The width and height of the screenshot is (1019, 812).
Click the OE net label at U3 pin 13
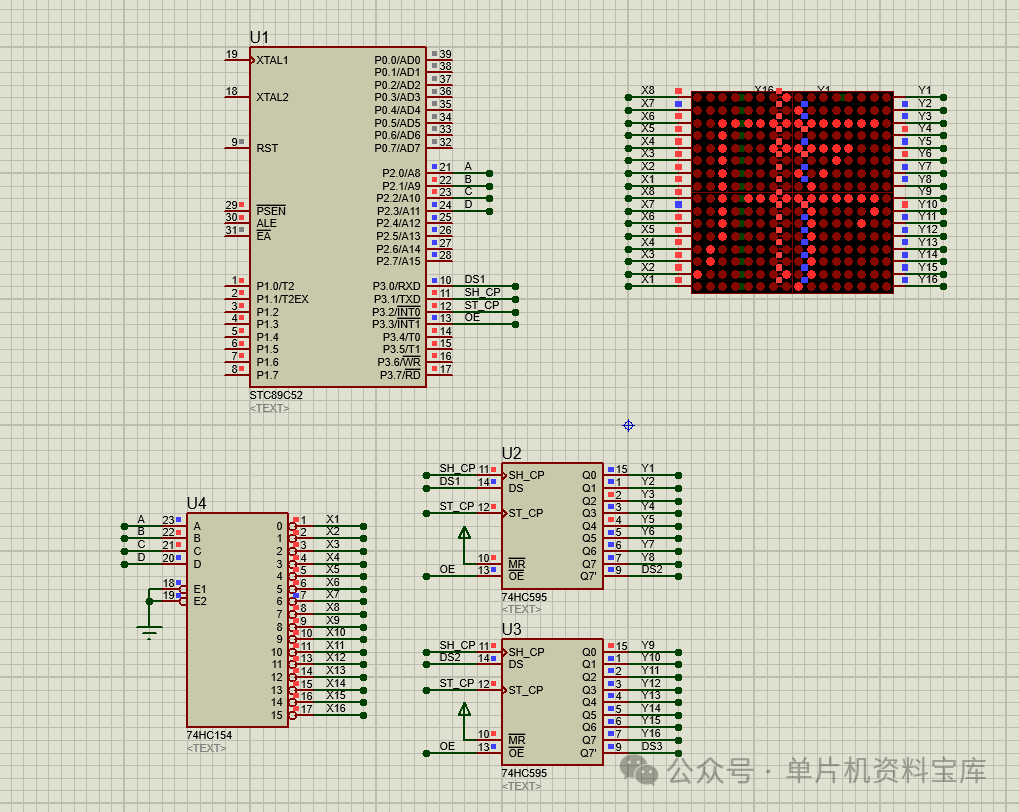[447, 746]
